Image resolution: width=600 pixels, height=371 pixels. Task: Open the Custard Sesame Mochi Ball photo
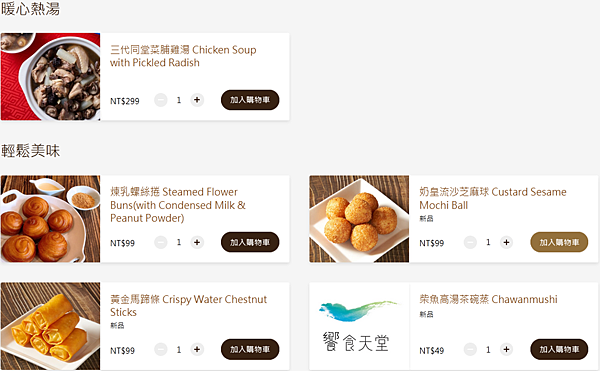[x=359, y=219]
